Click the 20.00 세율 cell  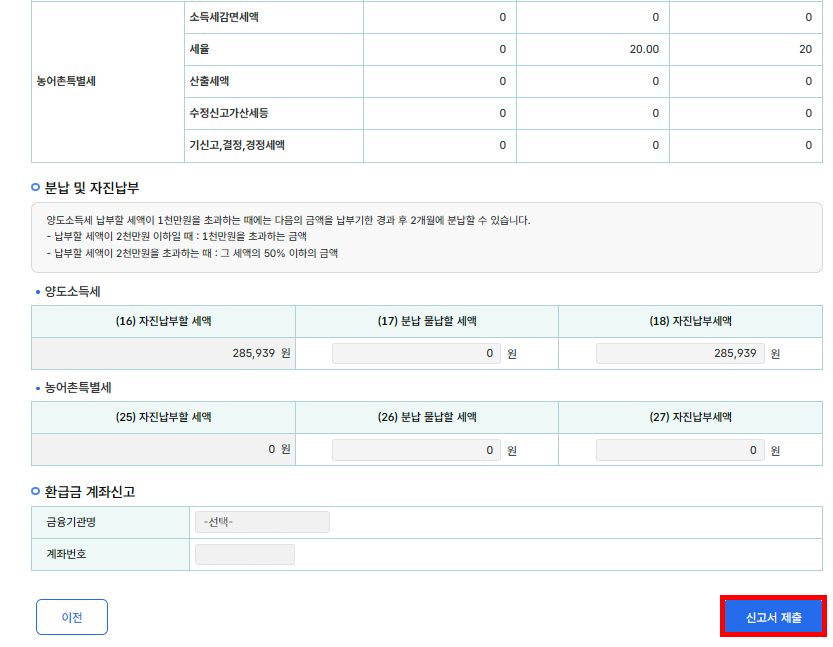[593, 49]
